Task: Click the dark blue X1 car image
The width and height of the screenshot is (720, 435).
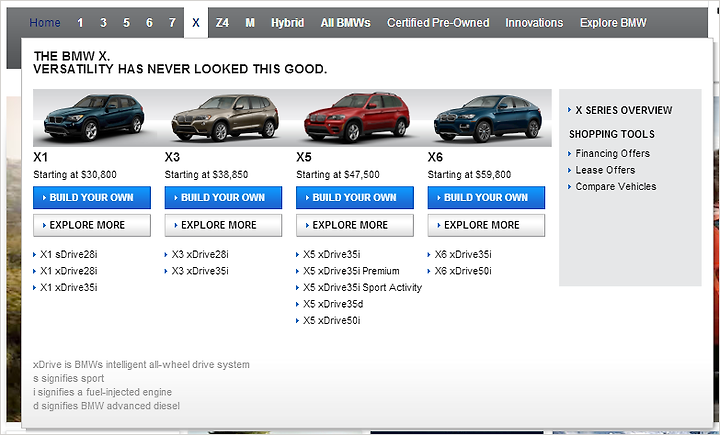Action: 94,117
